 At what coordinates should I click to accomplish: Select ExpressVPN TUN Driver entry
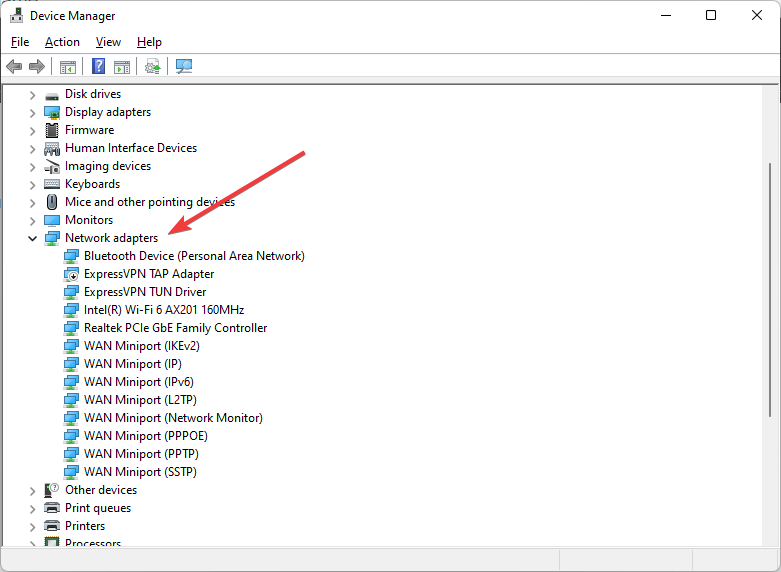(x=145, y=291)
